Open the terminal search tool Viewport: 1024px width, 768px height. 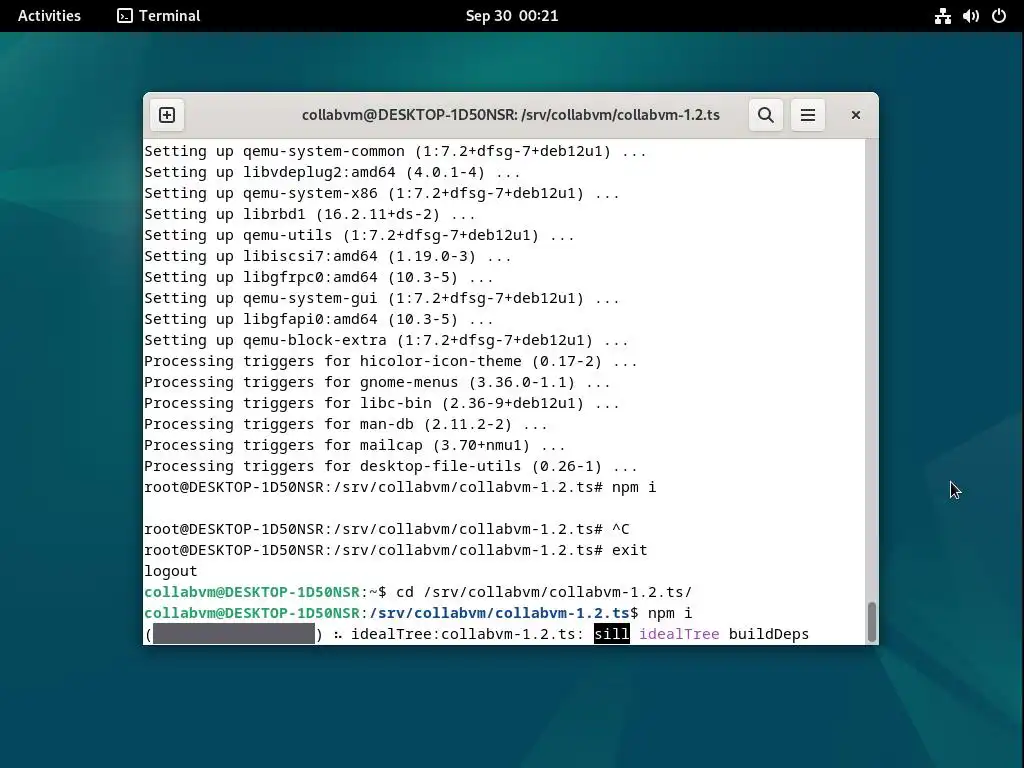[x=765, y=115]
